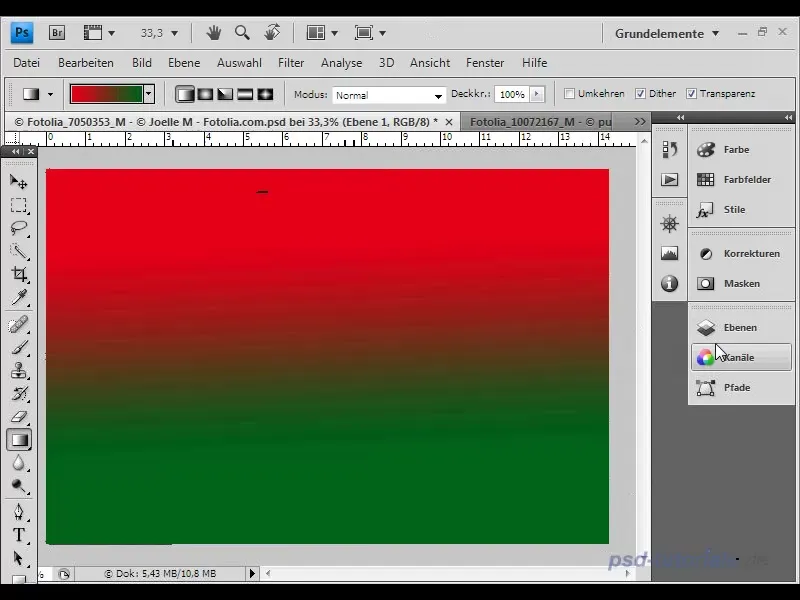Select the Rectangular Marquee tool

tap(18, 205)
